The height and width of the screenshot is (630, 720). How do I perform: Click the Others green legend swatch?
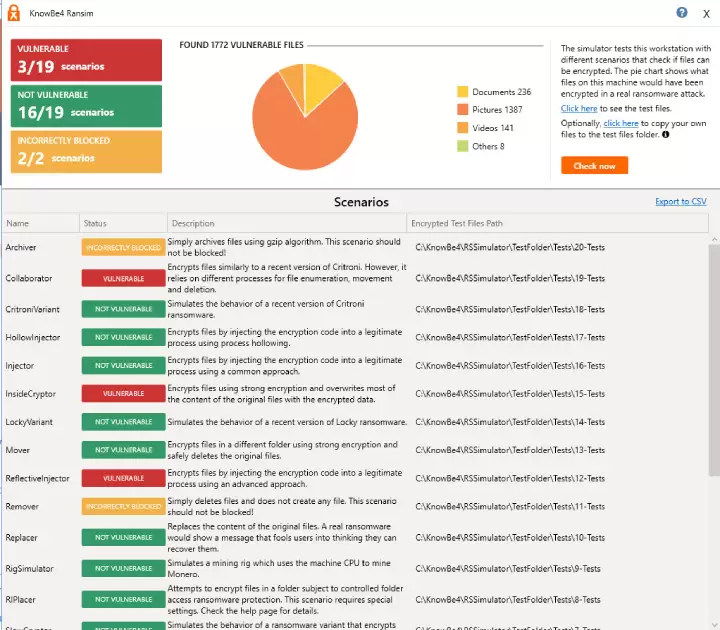pyautogui.click(x=462, y=146)
